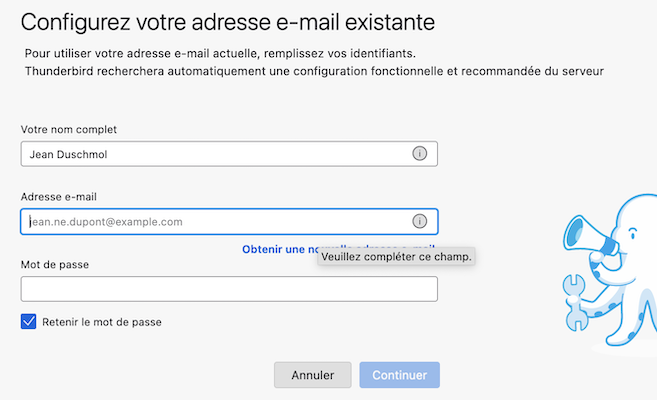This screenshot has height=400, width=657.
Task: Click inside the Mot de passe input field
Action: point(229,289)
